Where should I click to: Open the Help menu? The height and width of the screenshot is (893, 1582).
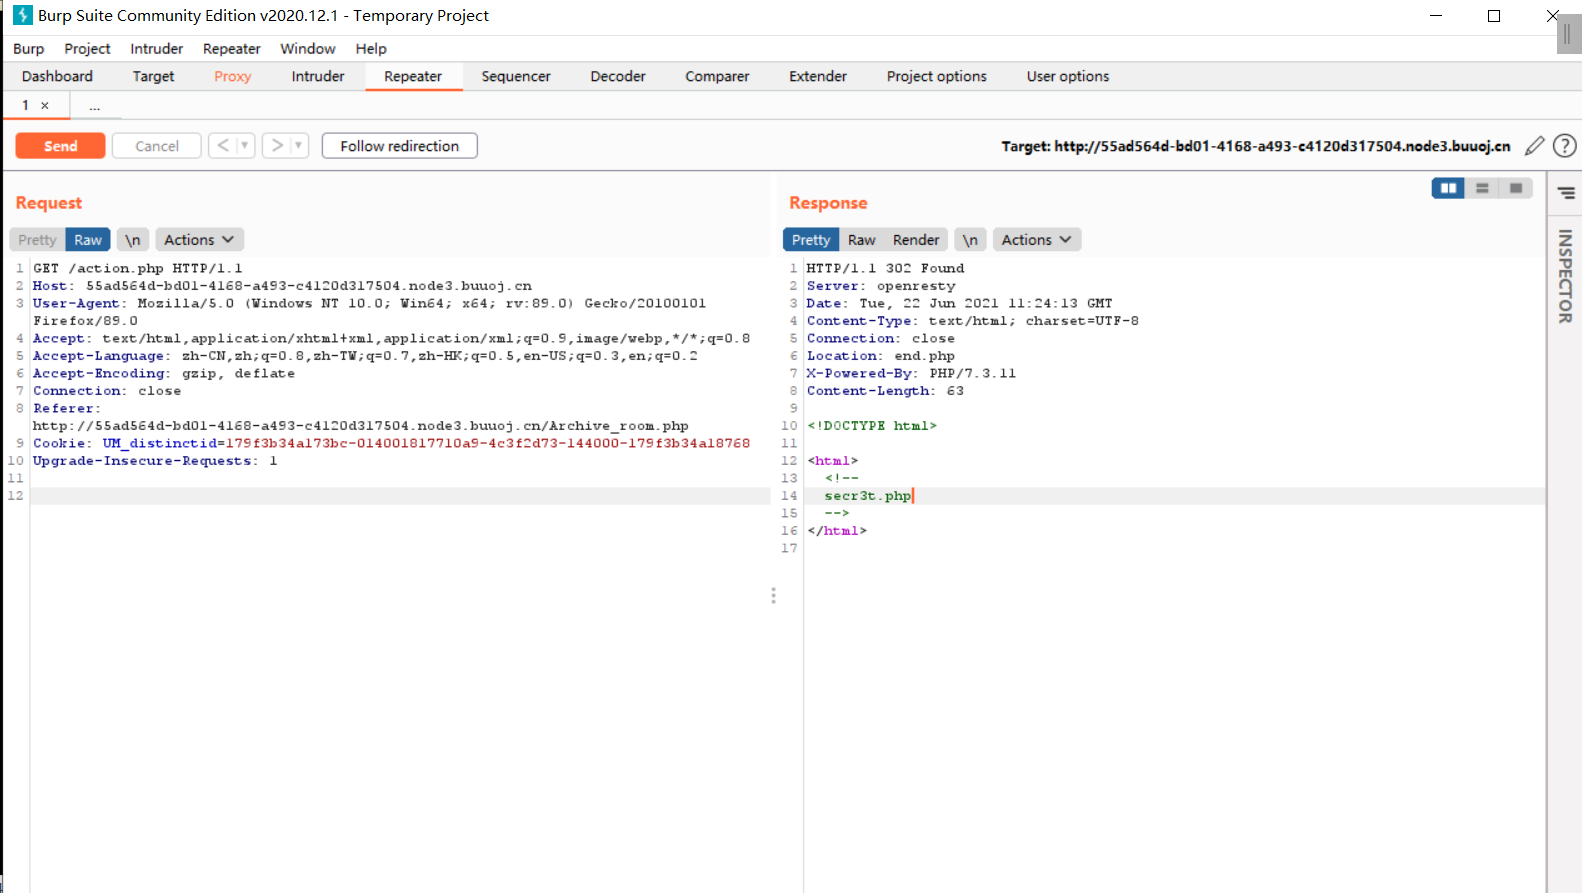tap(371, 48)
